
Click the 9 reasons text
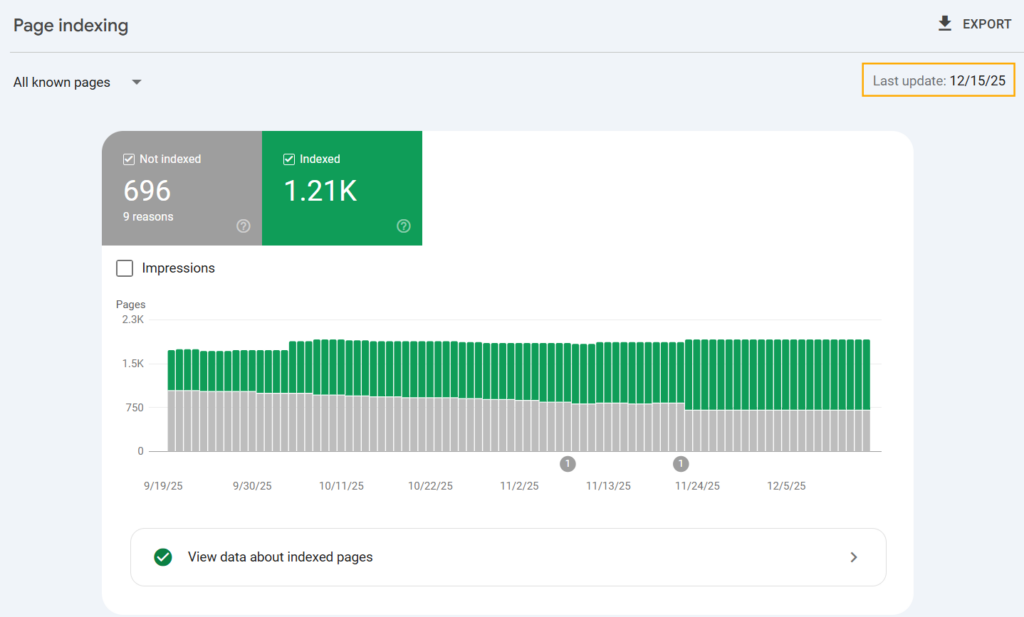click(148, 217)
